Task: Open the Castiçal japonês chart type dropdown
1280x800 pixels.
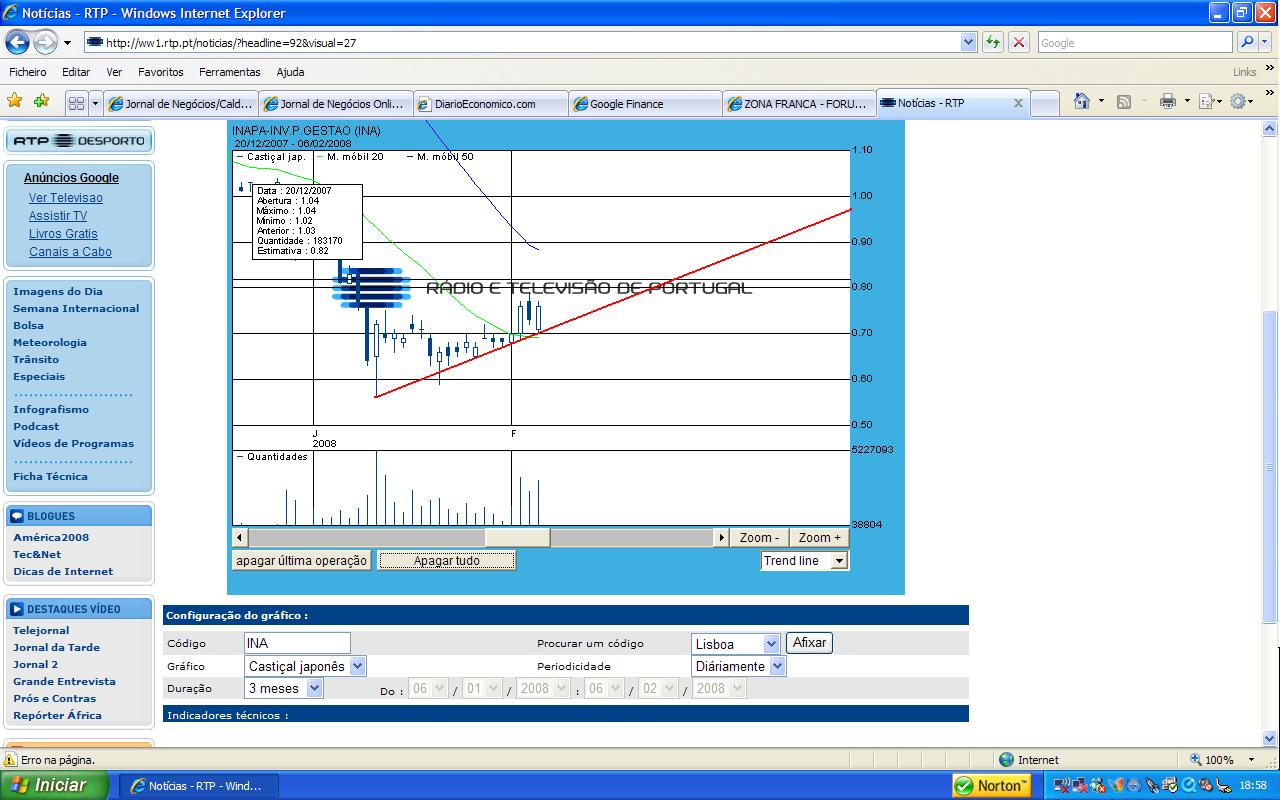Action: tap(358, 666)
